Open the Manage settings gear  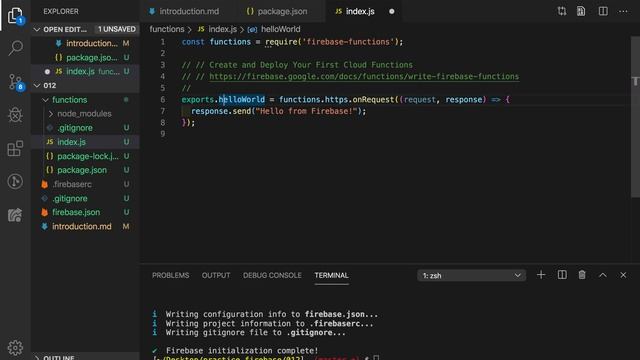16,347
